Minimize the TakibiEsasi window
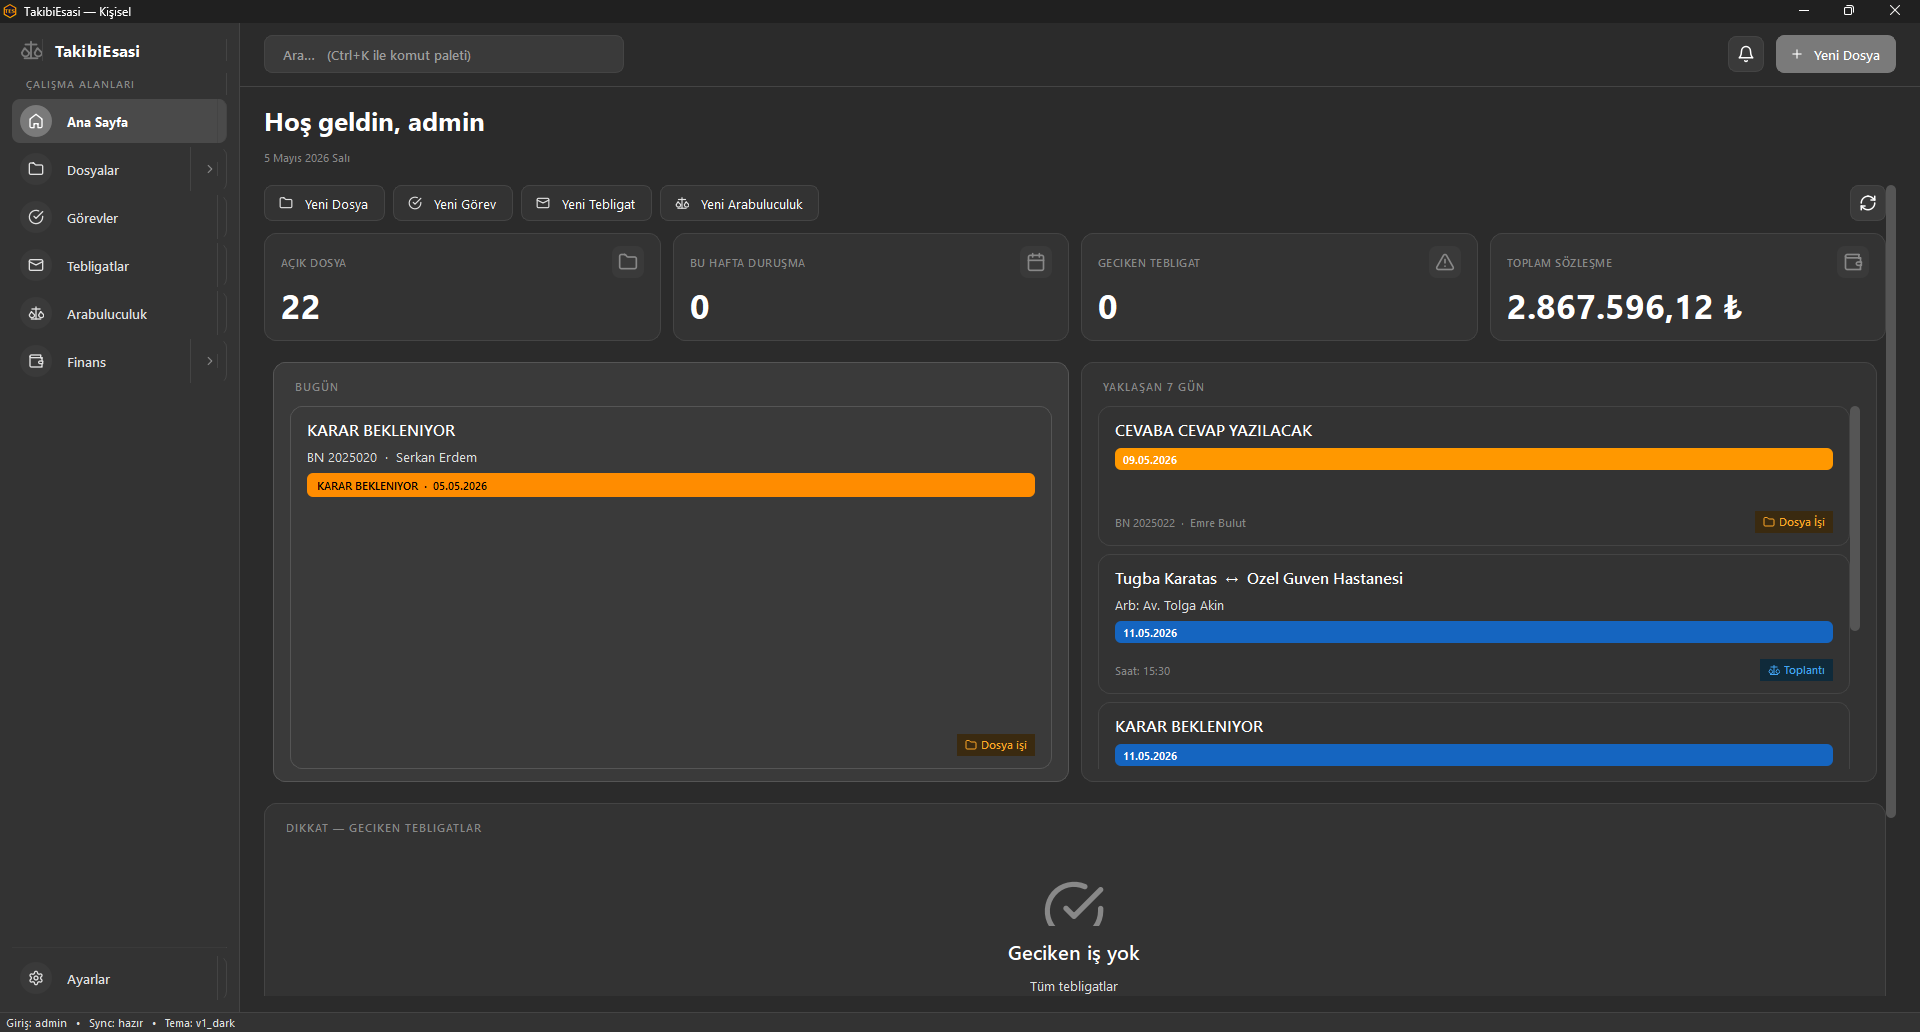This screenshot has width=1920, height=1032. pos(1804,11)
